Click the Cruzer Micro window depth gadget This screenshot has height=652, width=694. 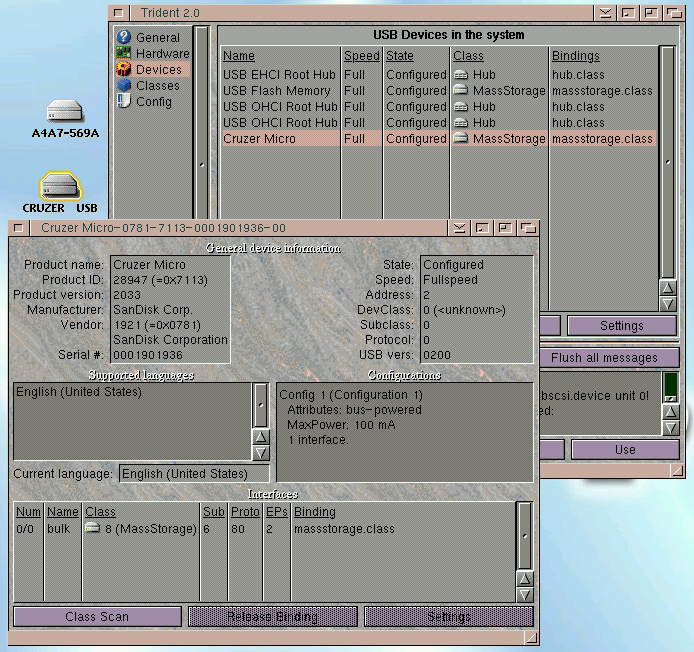pos(528,228)
